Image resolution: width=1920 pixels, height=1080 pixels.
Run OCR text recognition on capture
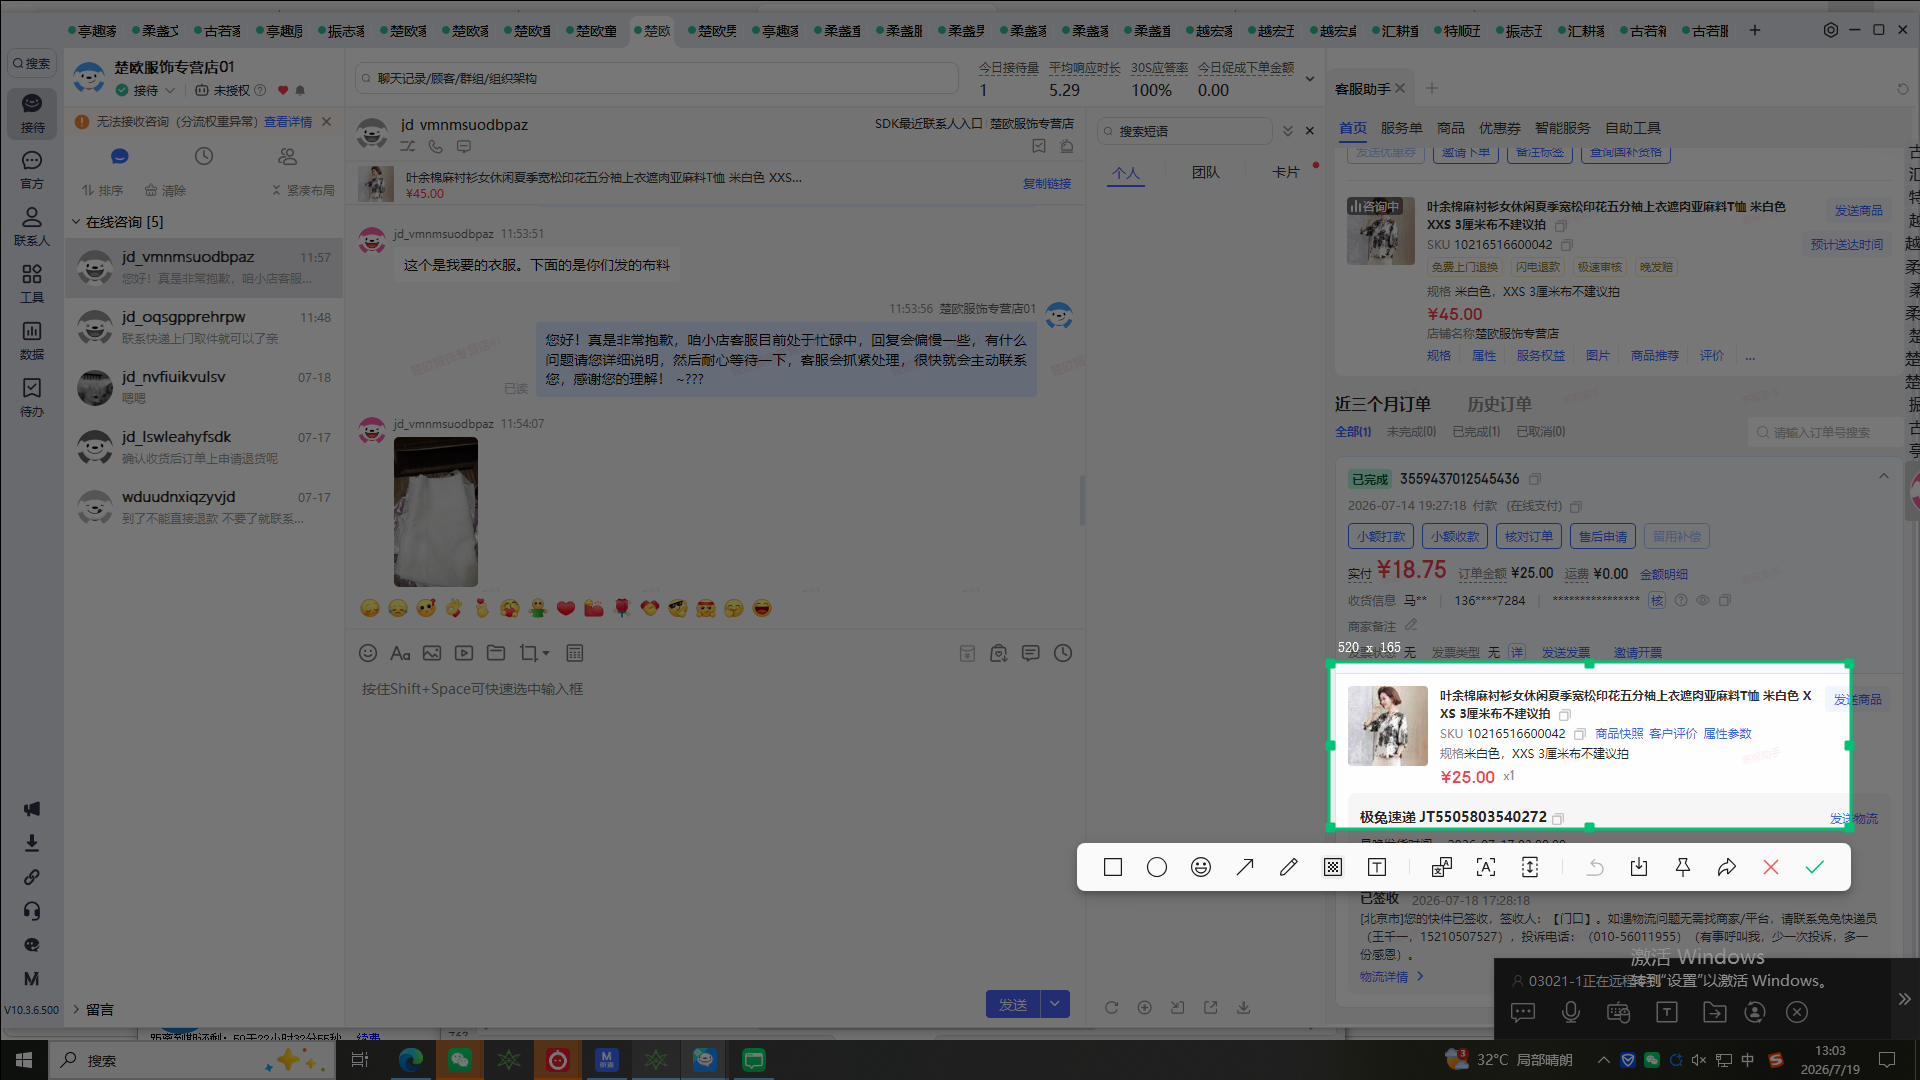tap(1486, 867)
